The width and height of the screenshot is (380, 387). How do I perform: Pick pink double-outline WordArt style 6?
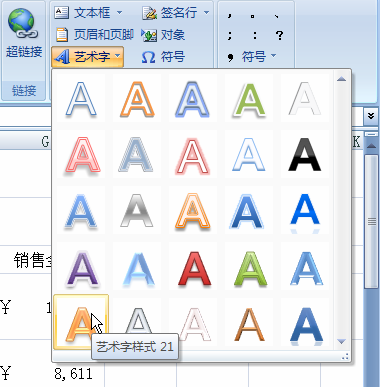(x=81, y=155)
